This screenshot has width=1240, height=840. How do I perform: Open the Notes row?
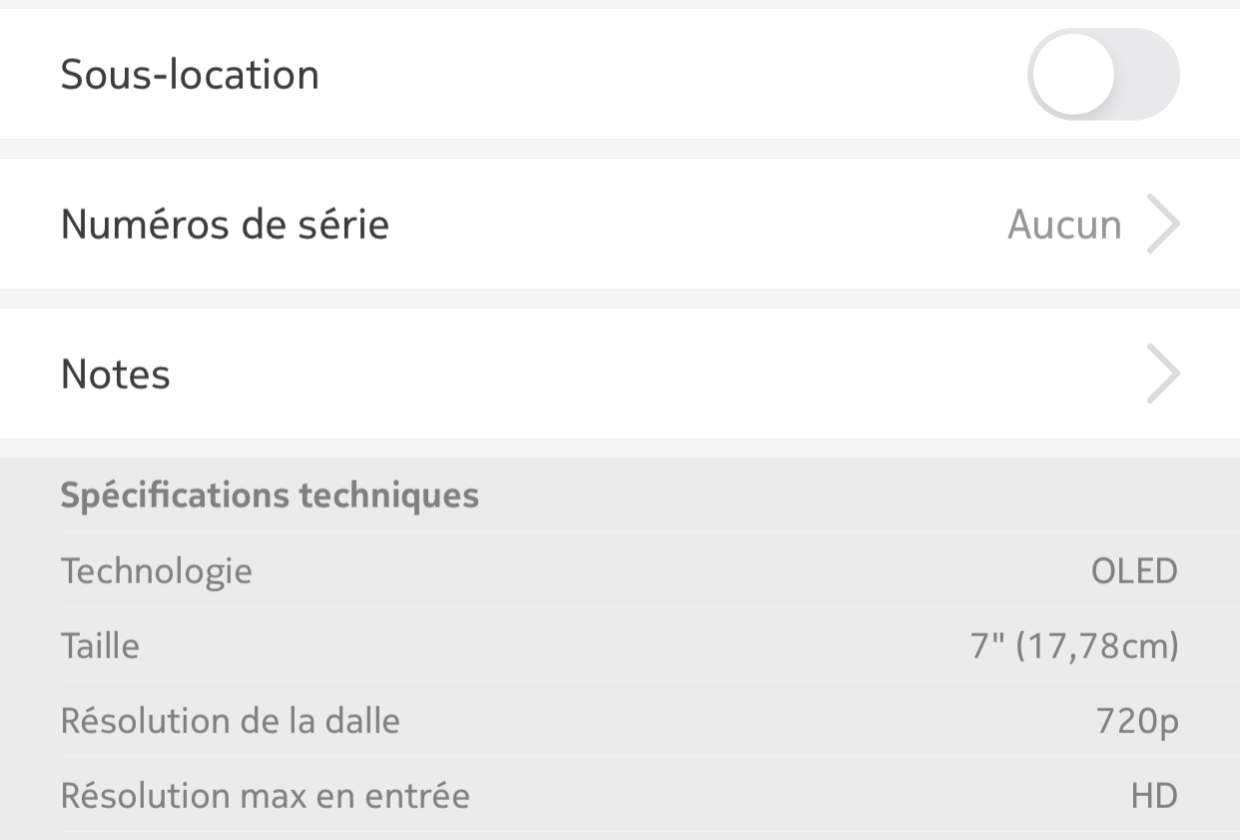[x=620, y=374]
